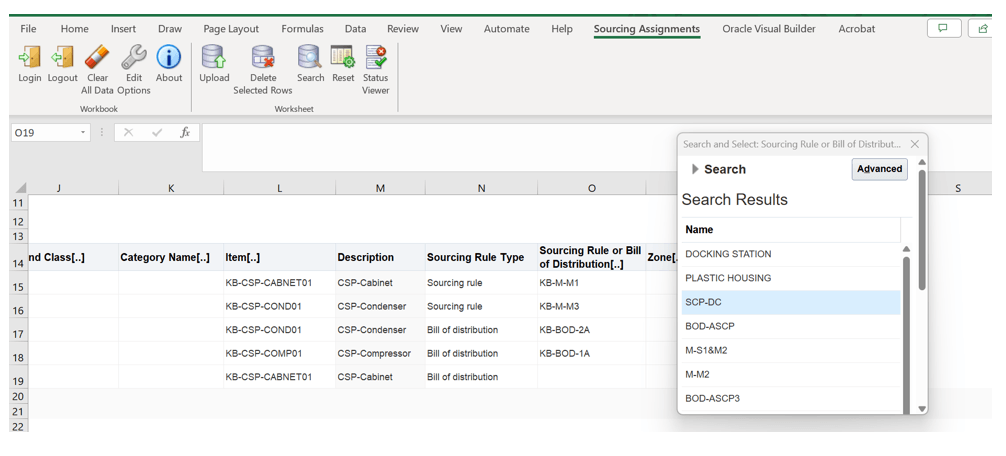Screen dimensions: 1006x456
Task: Switch to the Home tab
Action: pos(74,29)
